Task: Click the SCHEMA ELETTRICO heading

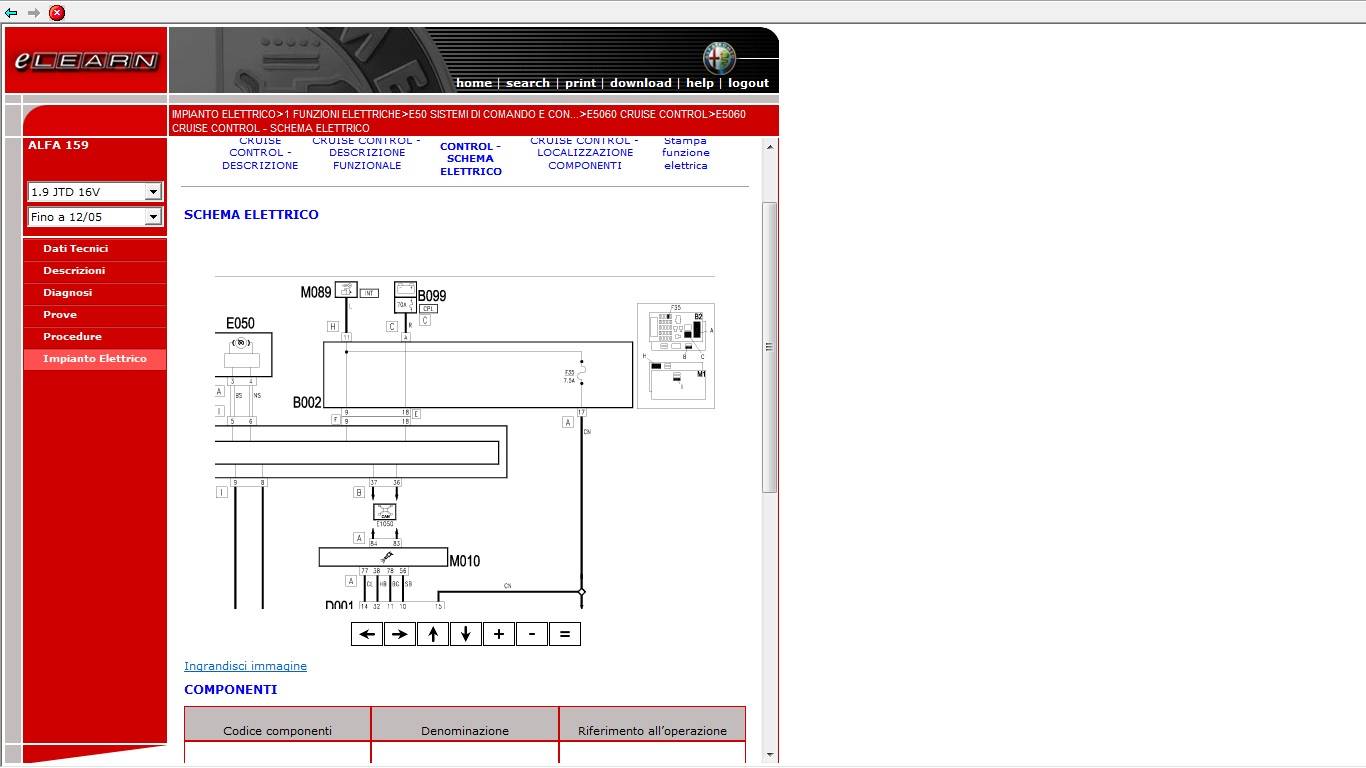Action: click(x=251, y=215)
